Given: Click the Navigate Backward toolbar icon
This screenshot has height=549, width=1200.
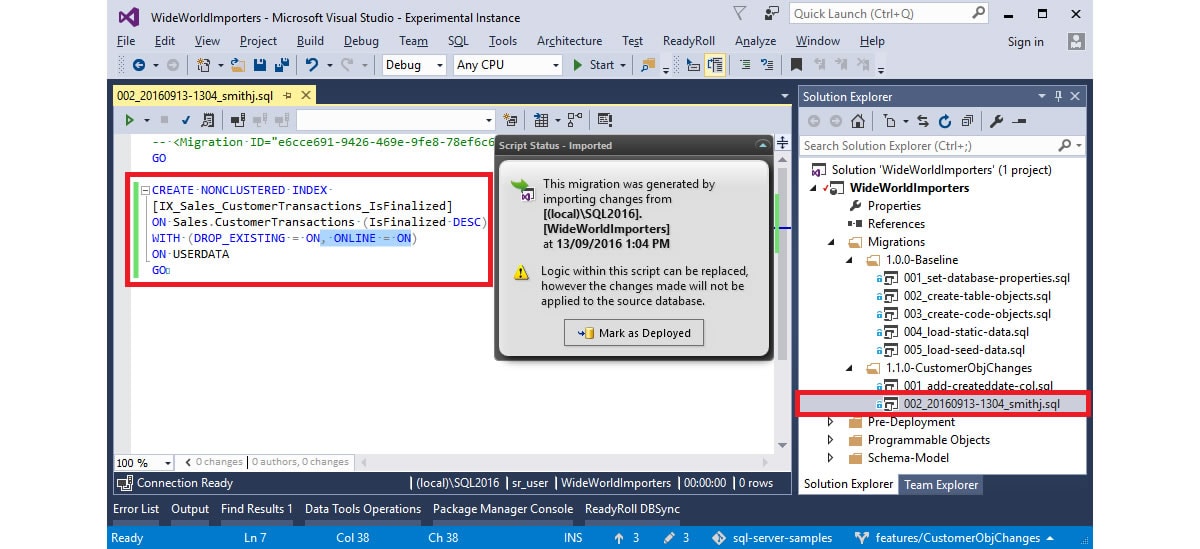Looking at the screenshot, I should click(139, 65).
